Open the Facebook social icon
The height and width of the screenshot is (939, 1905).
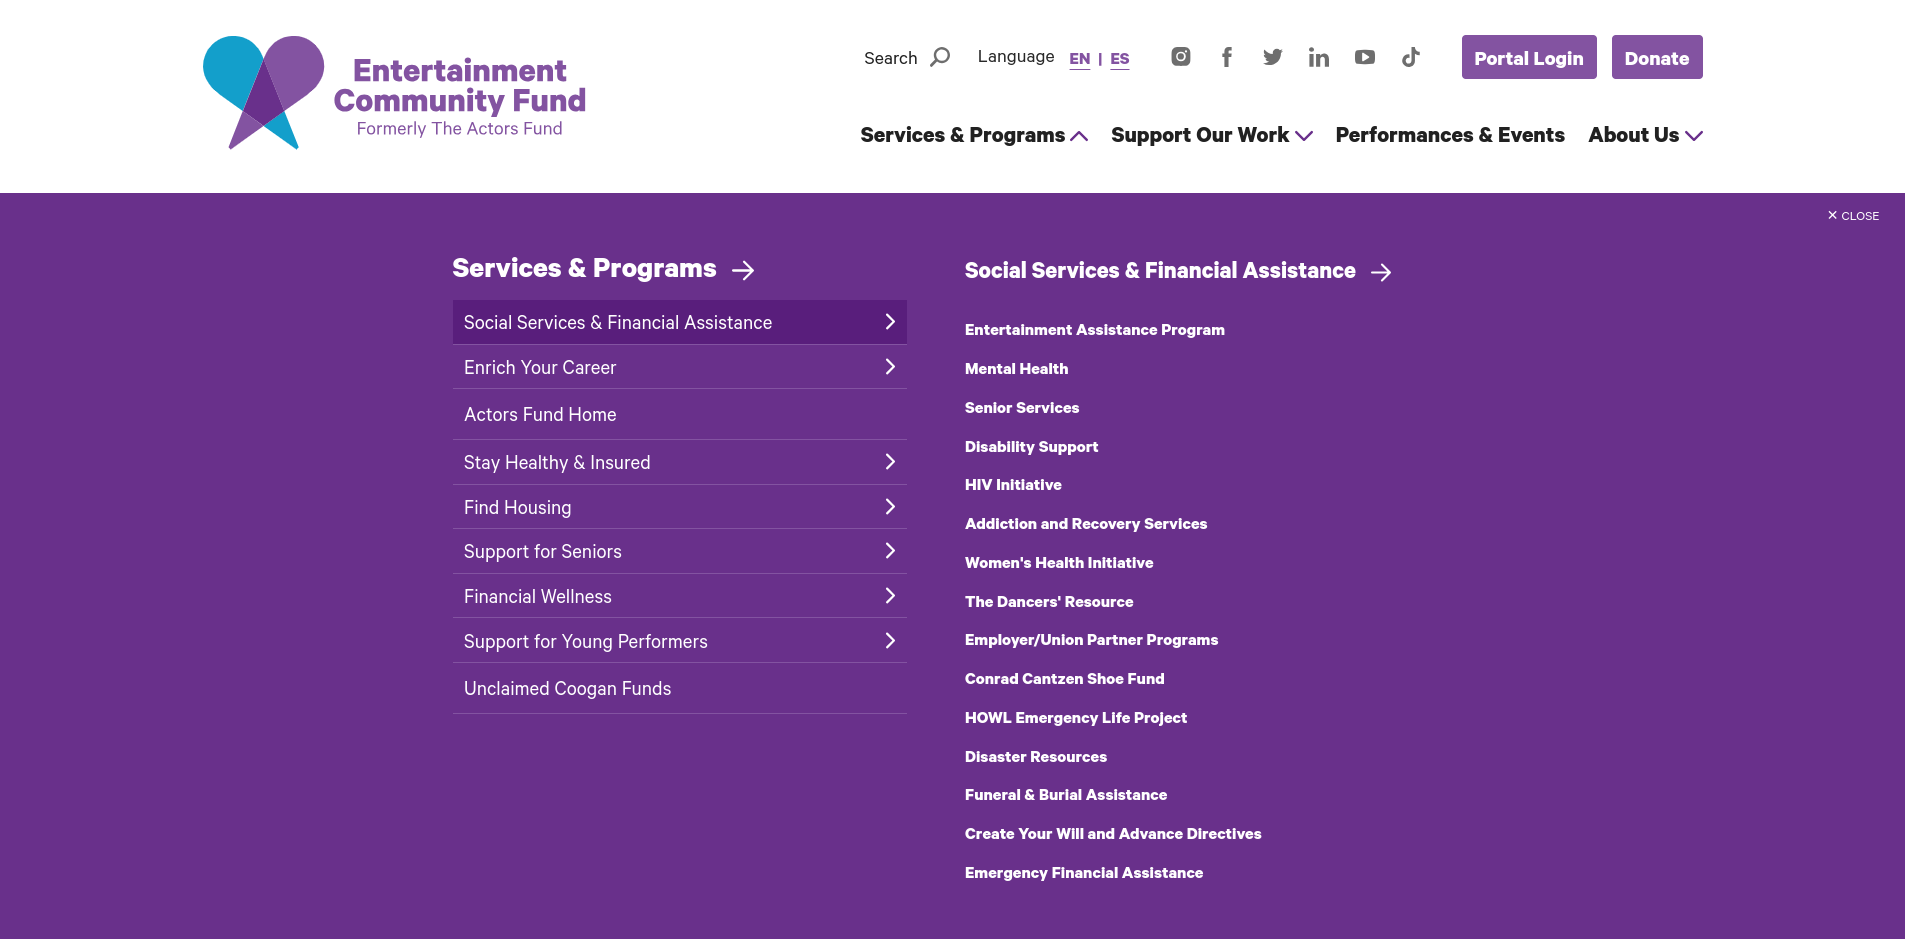tap(1227, 57)
